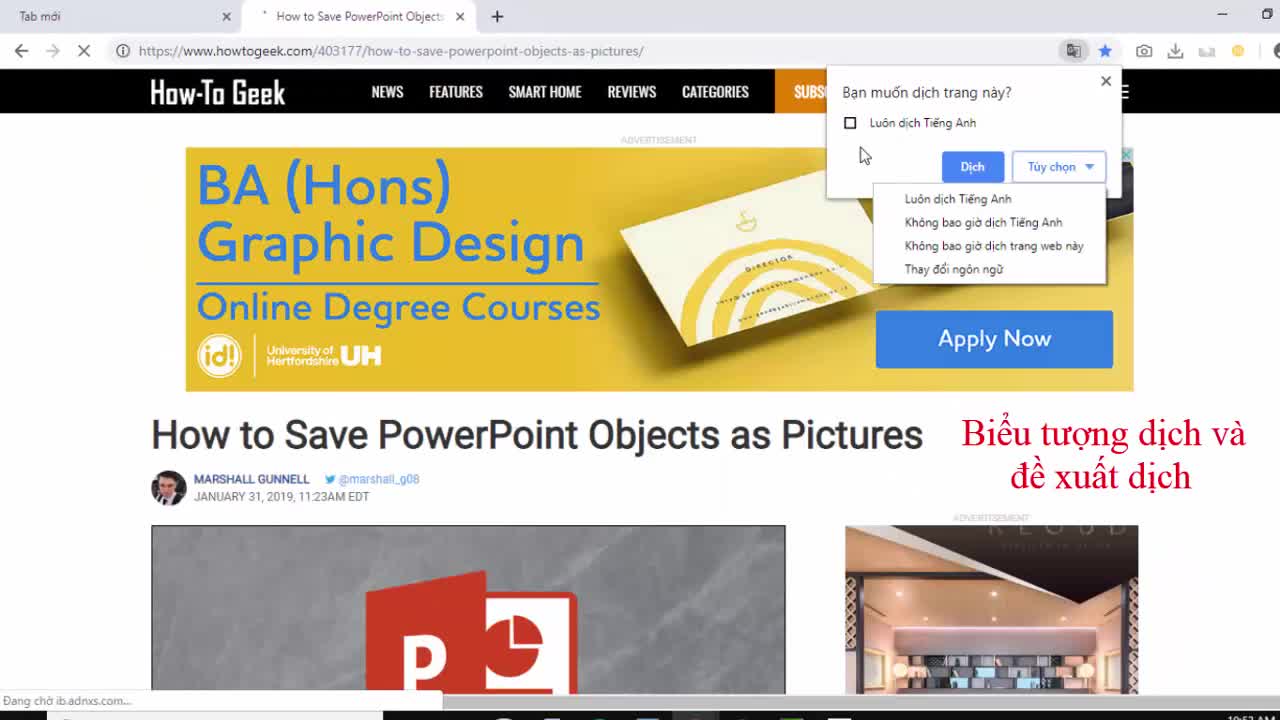Viewport: 1280px width, 720px height.
Task: Click the article title 'How to Save PowerPoint Objects as Pictures'
Action: point(537,435)
